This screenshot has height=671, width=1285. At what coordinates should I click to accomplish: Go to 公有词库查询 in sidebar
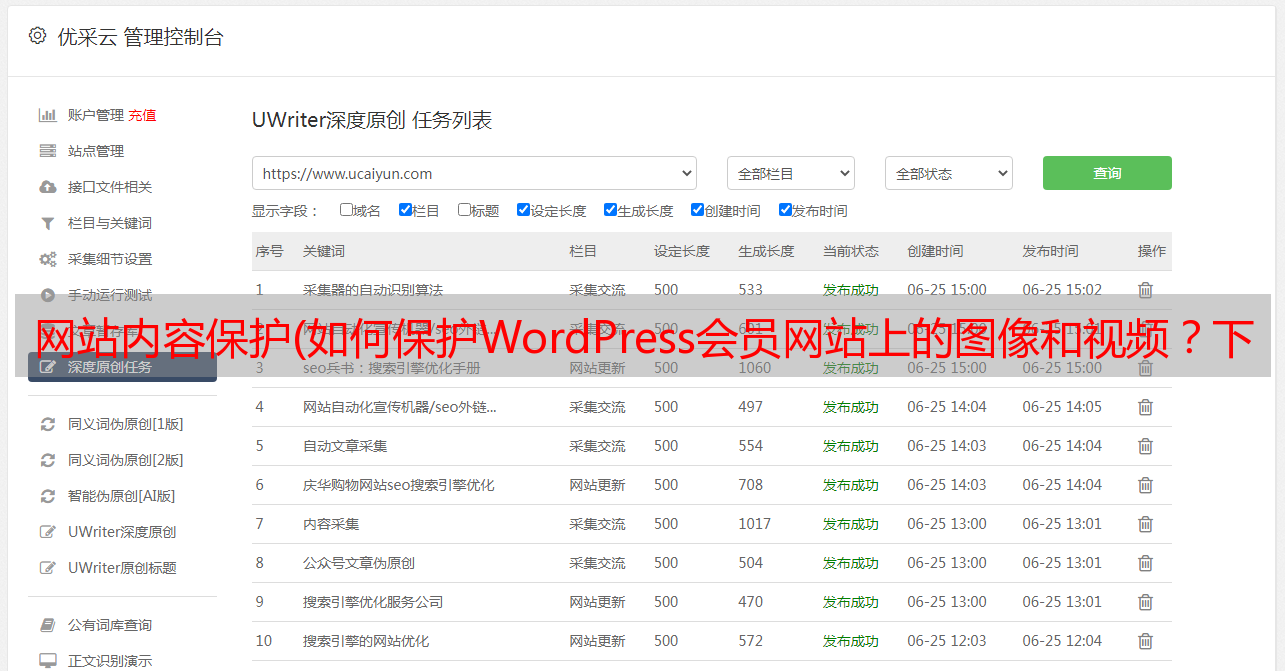click(x=109, y=625)
